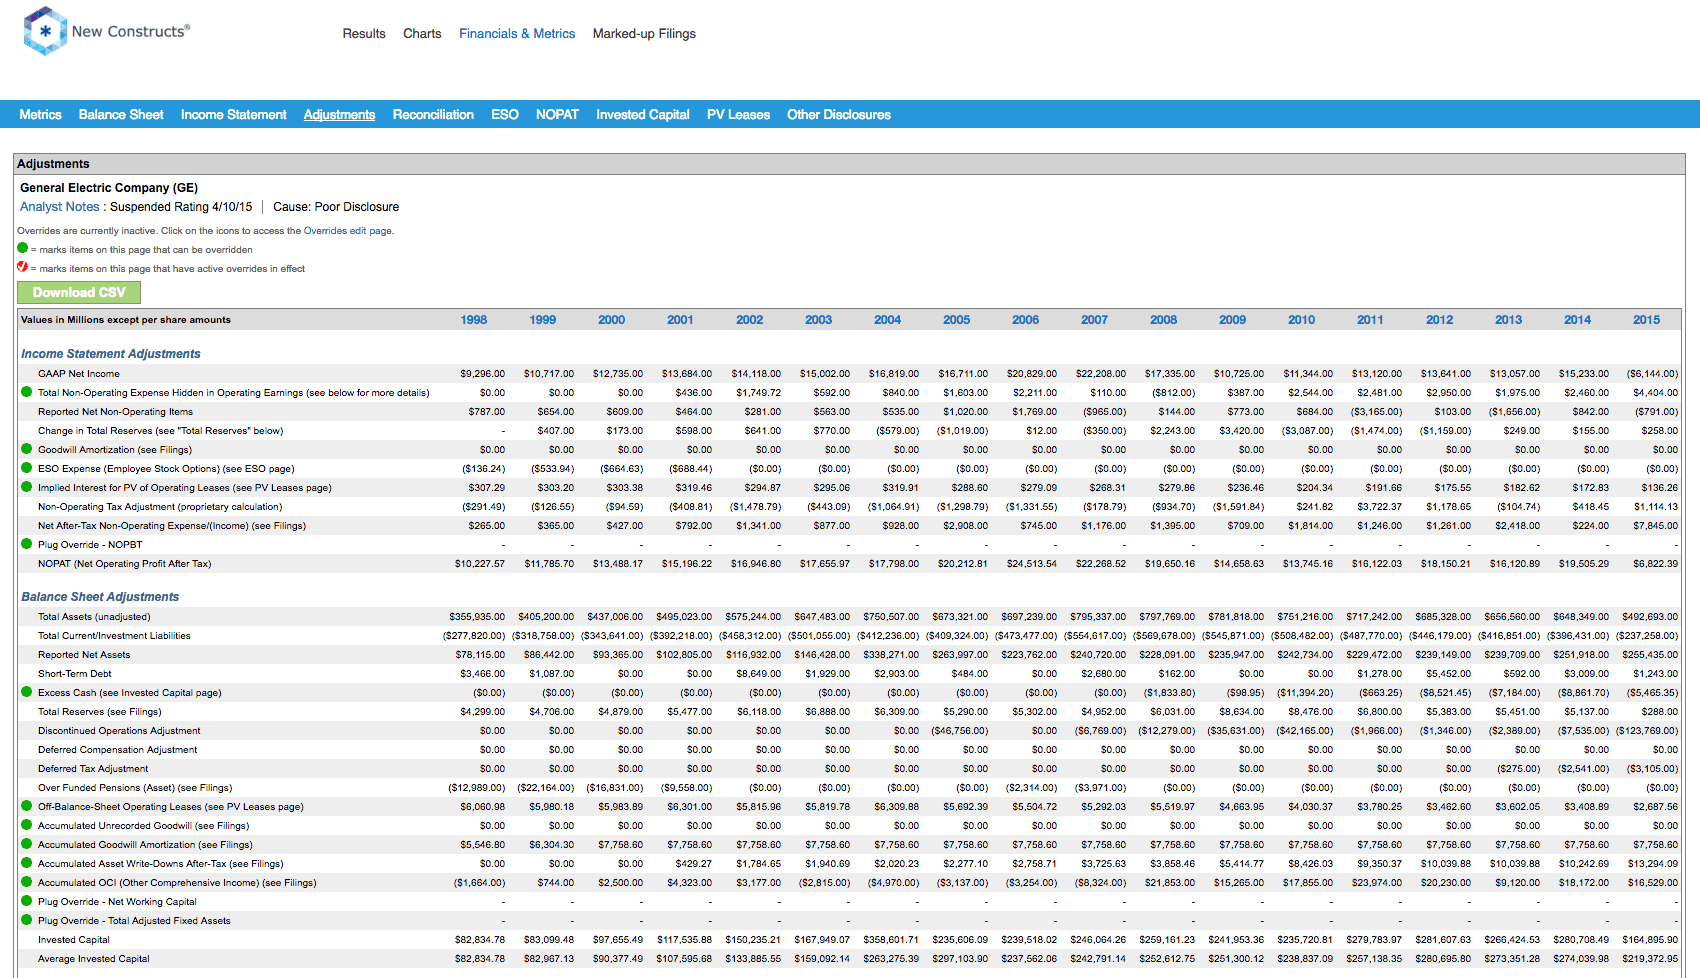Viewport: 1700px width, 978px height.
Task: Click the Download CSV button
Action: click(x=79, y=292)
